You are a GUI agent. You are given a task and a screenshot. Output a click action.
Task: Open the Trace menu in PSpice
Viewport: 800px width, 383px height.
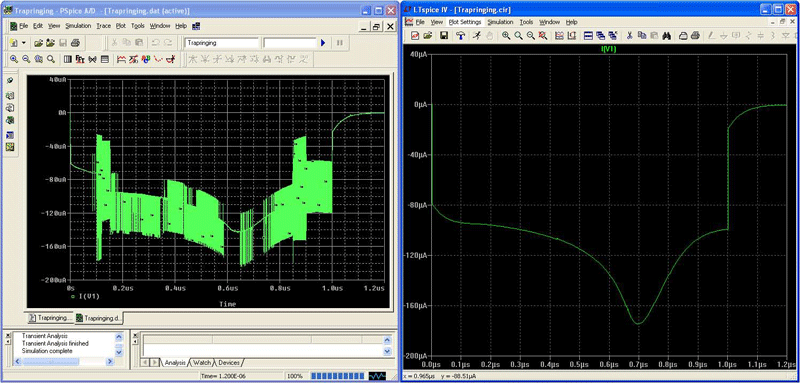pos(104,26)
